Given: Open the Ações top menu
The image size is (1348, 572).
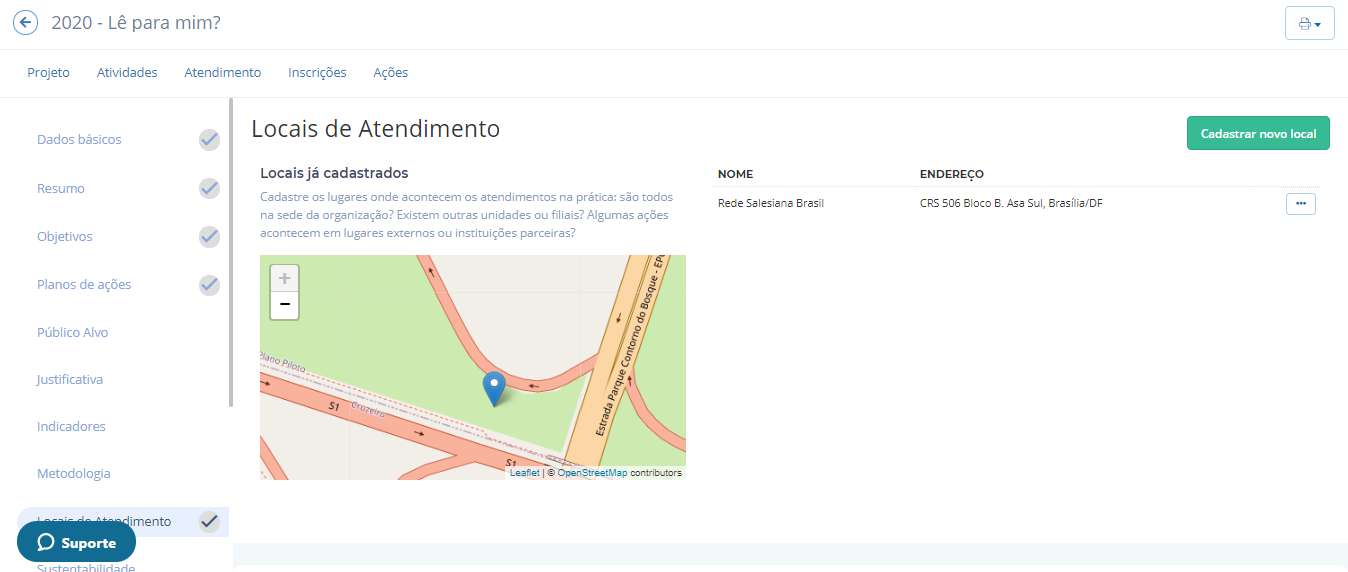Looking at the screenshot, I should 390,73.
